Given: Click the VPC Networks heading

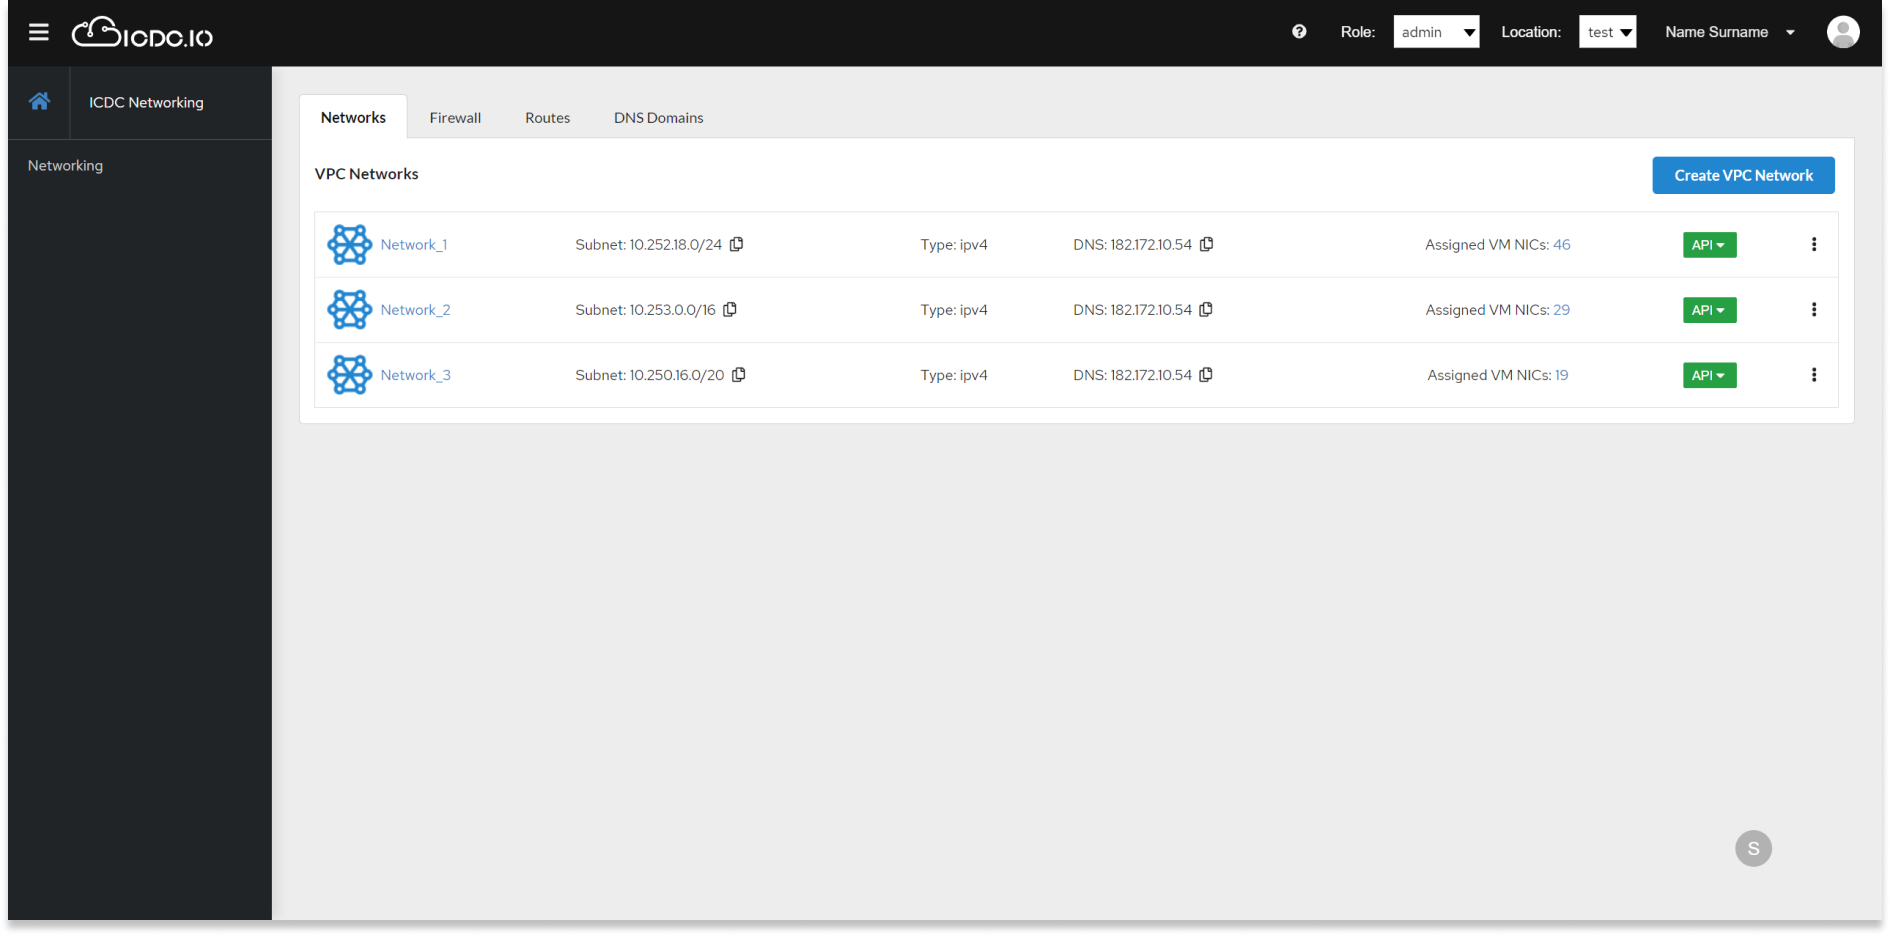Looking at the screenshot, I should [366, 174].
